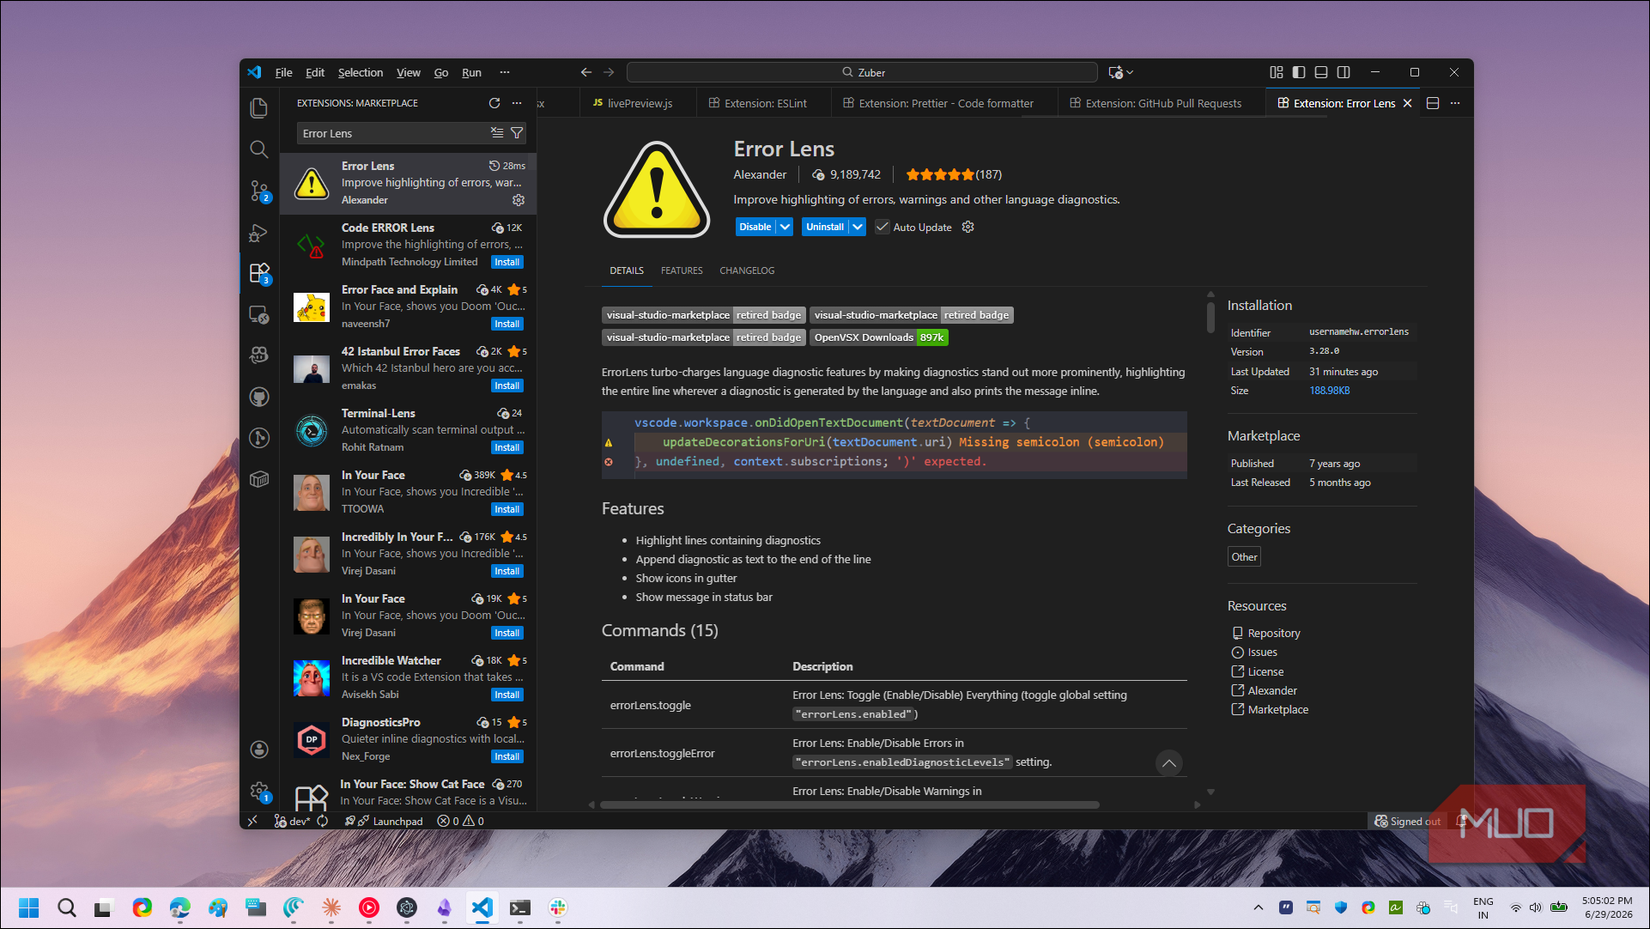Screen dimensions: 1650x929
Task: Open terminal app from Windows taskbar
Action: coord(520,907)
